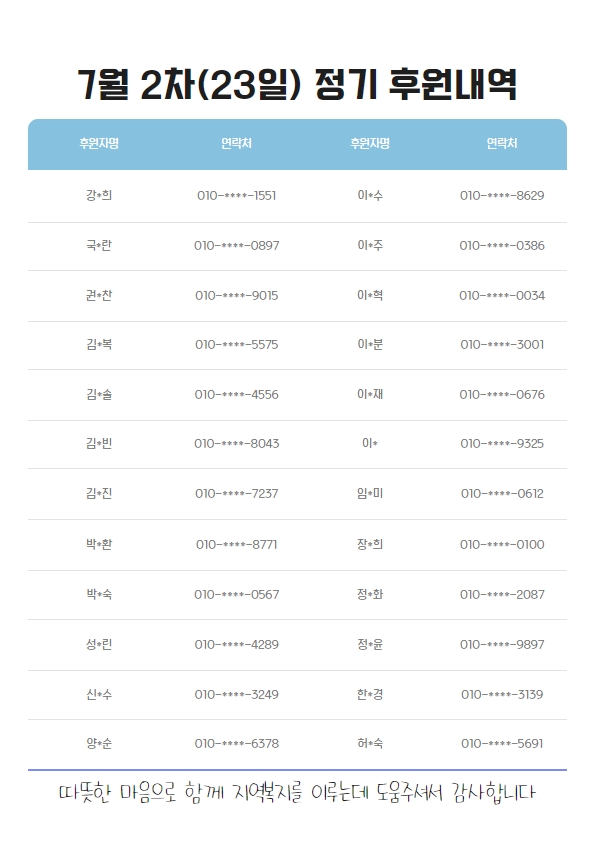Click the thank-you message 따뜻한 마음으로 at bottom
Image resolution: width=595 pixels, height=842 pixels.
click(x=117, y=793)
